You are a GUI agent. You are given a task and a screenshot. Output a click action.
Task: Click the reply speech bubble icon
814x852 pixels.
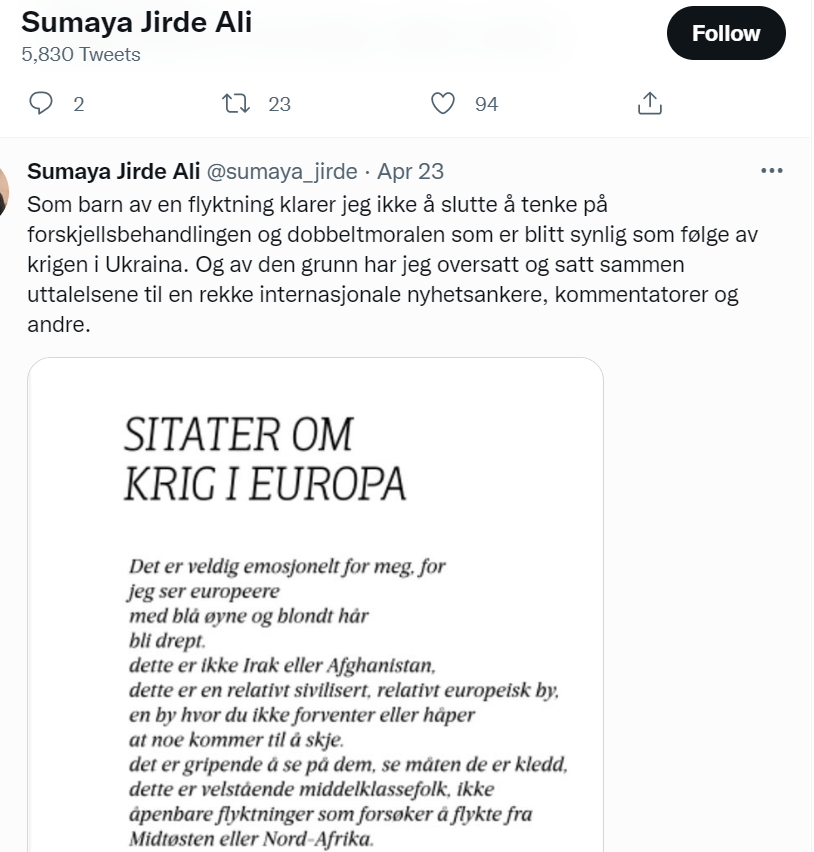(40, 103)
